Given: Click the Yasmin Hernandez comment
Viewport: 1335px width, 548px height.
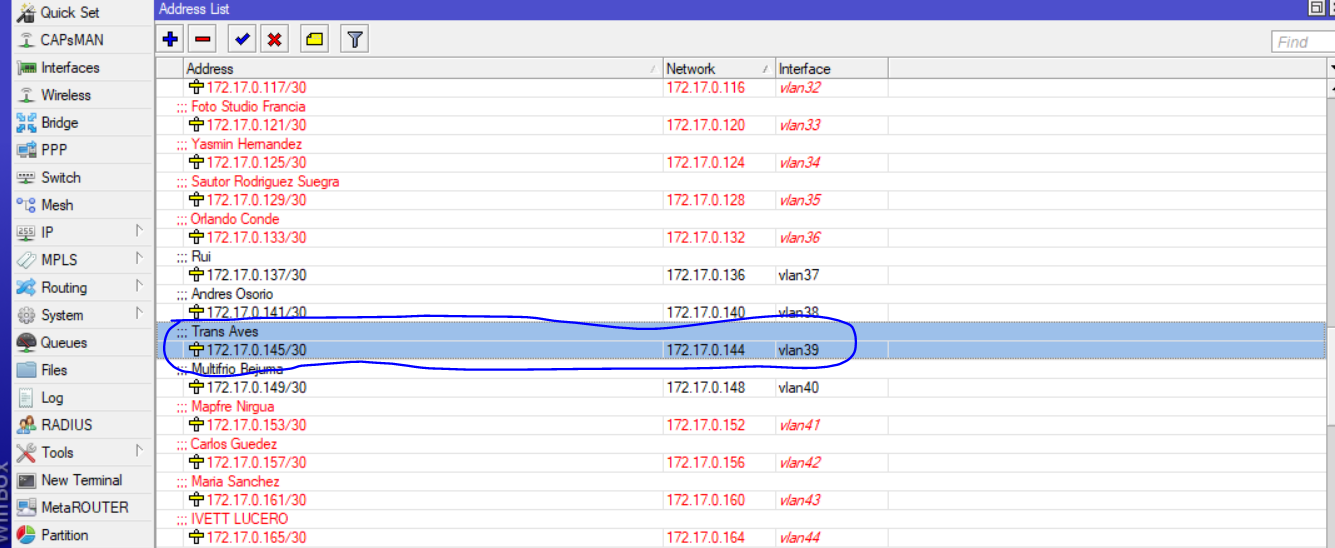Looking at the screenshot, I should coord(247,144).
